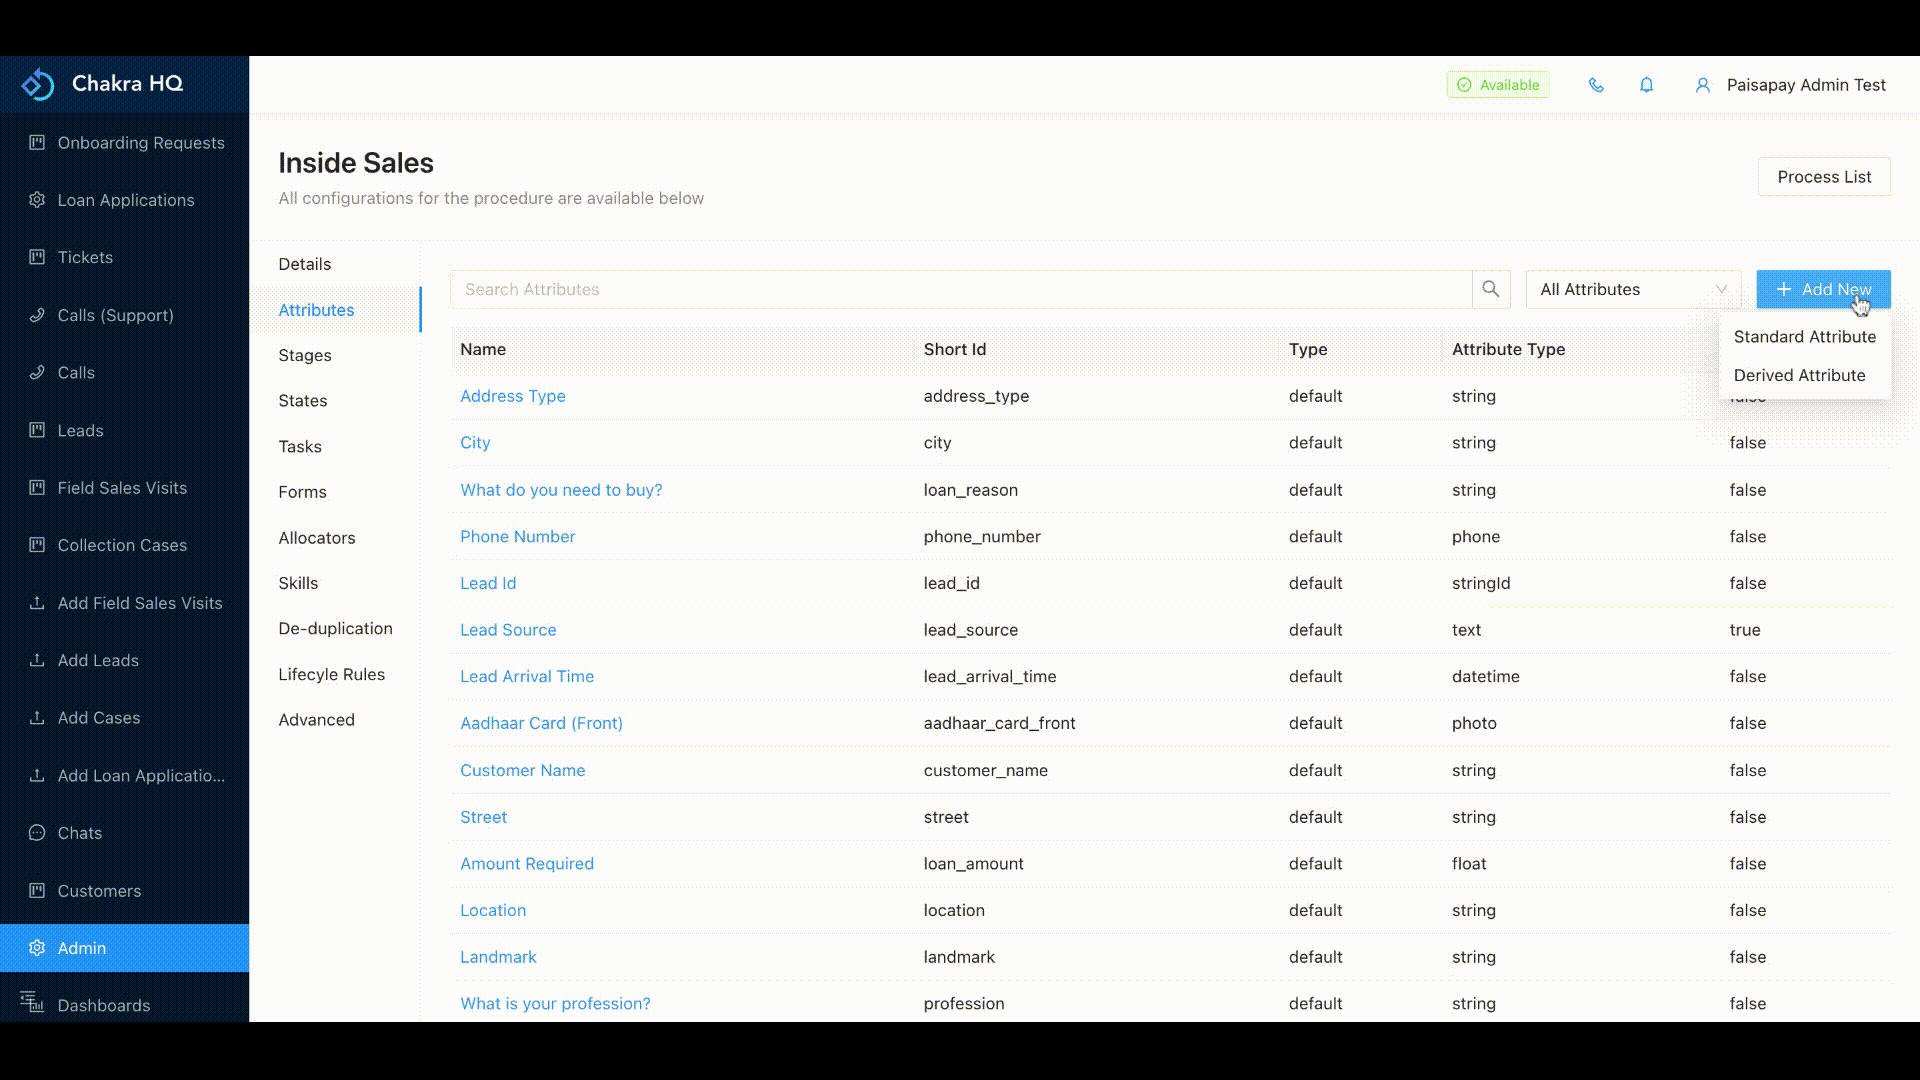This screenshot has width=1920, height=1080.
Task: Open Leads from the sidebar icon
Action: click(x=36, y=430)
